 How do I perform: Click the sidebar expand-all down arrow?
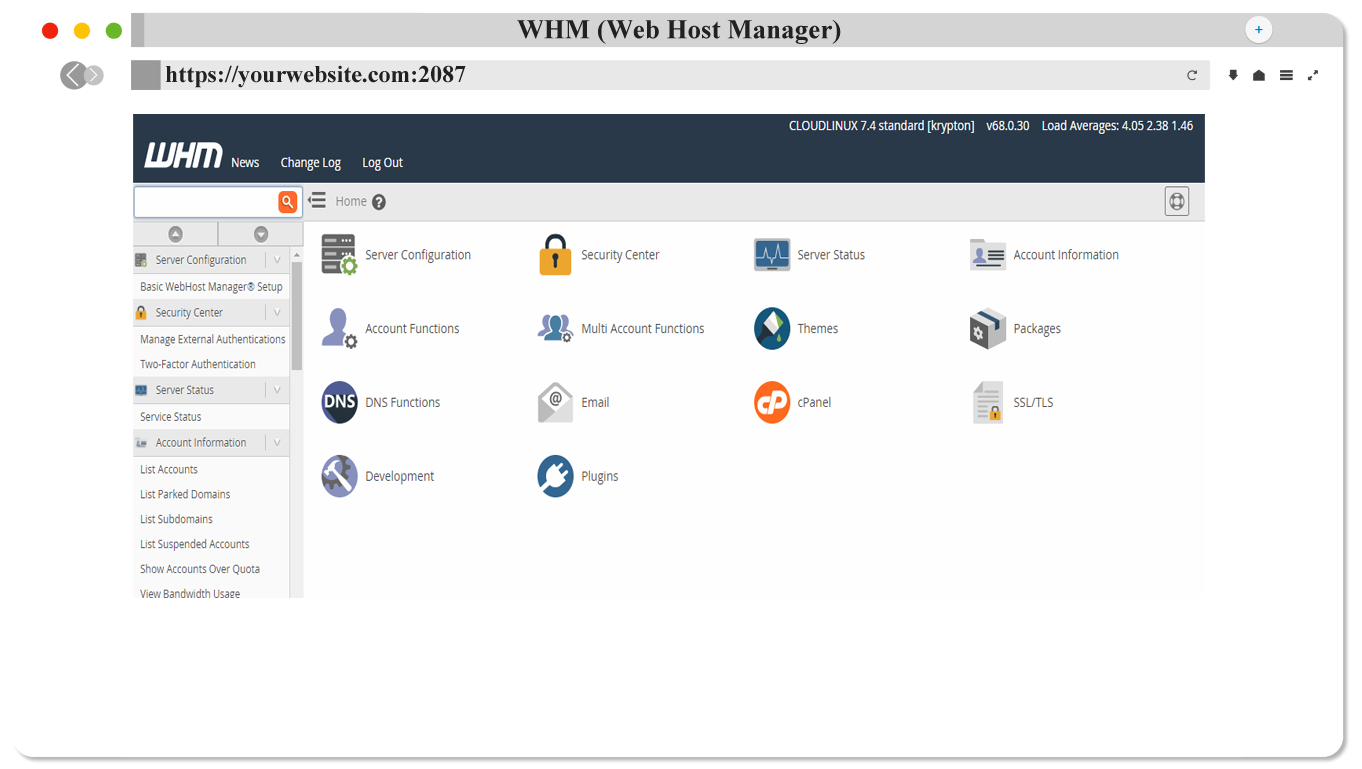pos(261,234)
